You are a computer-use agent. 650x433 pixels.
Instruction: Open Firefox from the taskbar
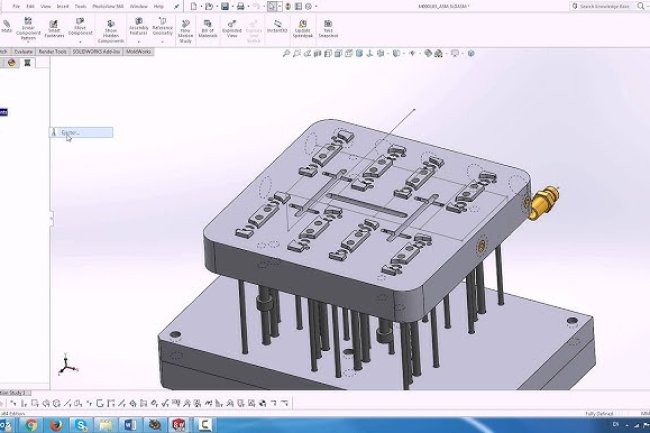click(56, 425)
